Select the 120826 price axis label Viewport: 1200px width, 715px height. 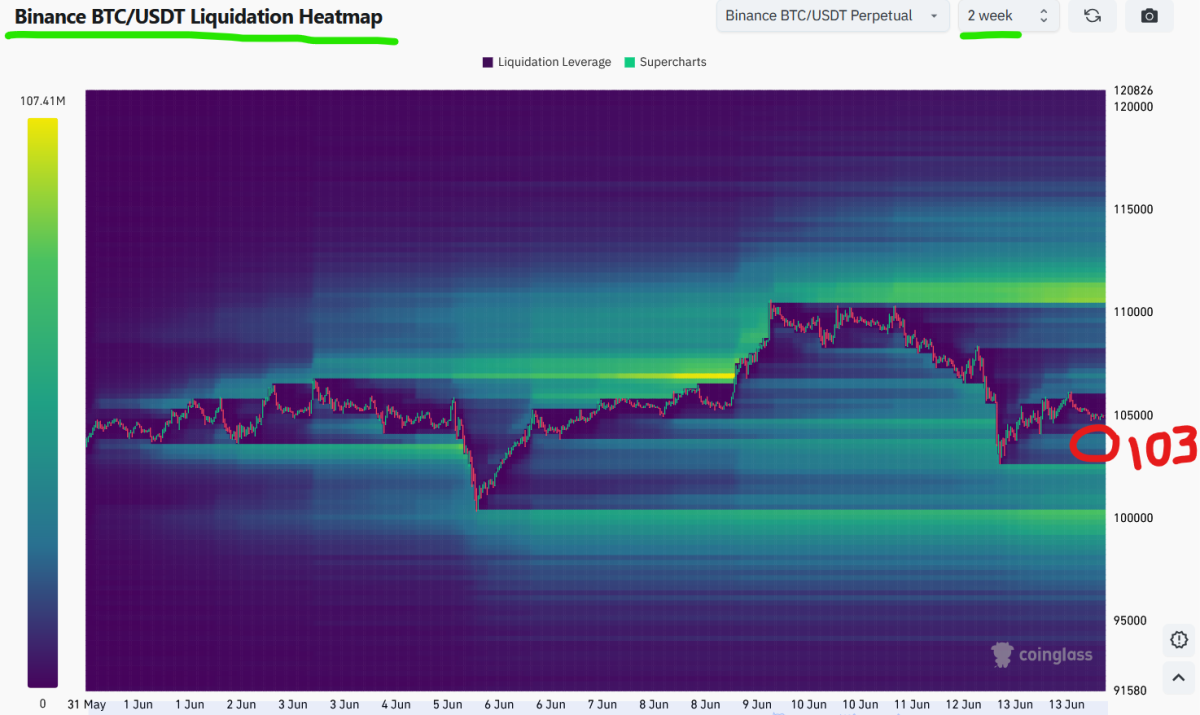tap(1132, 91)
